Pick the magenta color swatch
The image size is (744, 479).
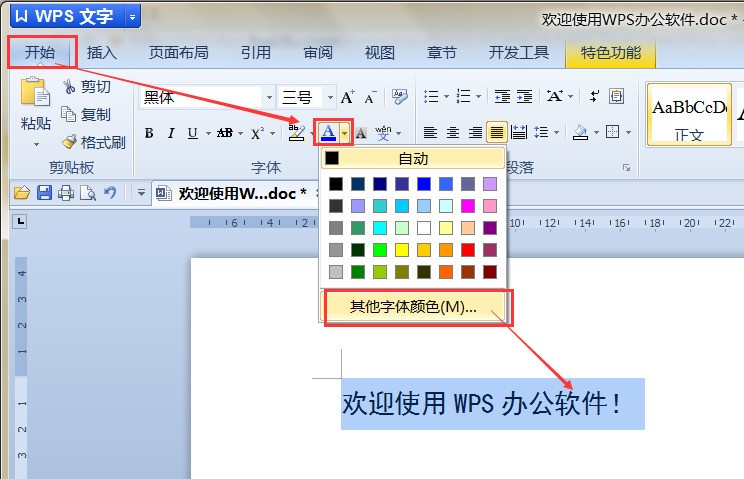468,206
